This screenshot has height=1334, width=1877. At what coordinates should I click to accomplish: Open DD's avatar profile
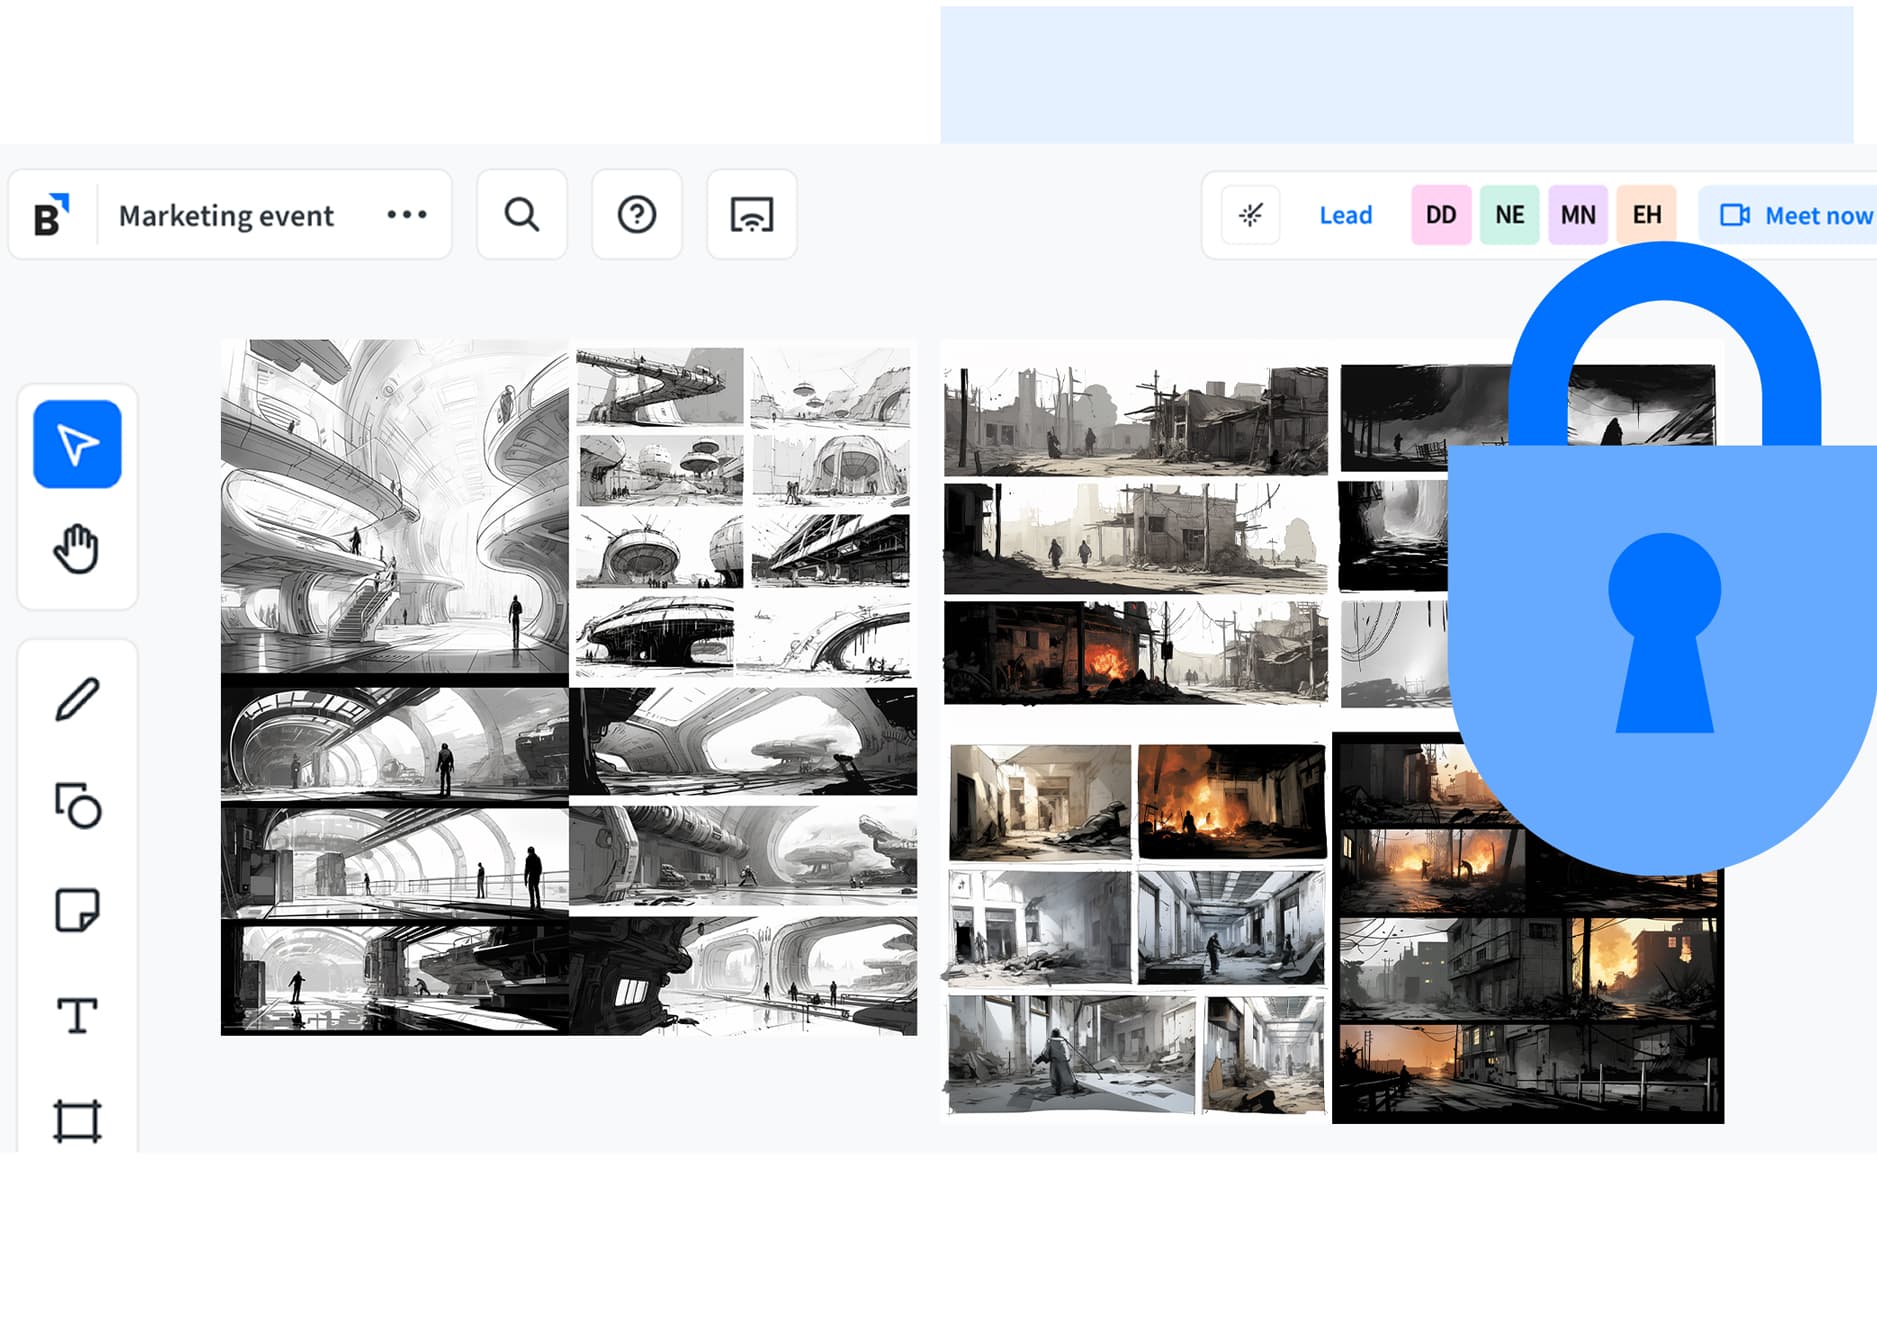coord(1440,214)
